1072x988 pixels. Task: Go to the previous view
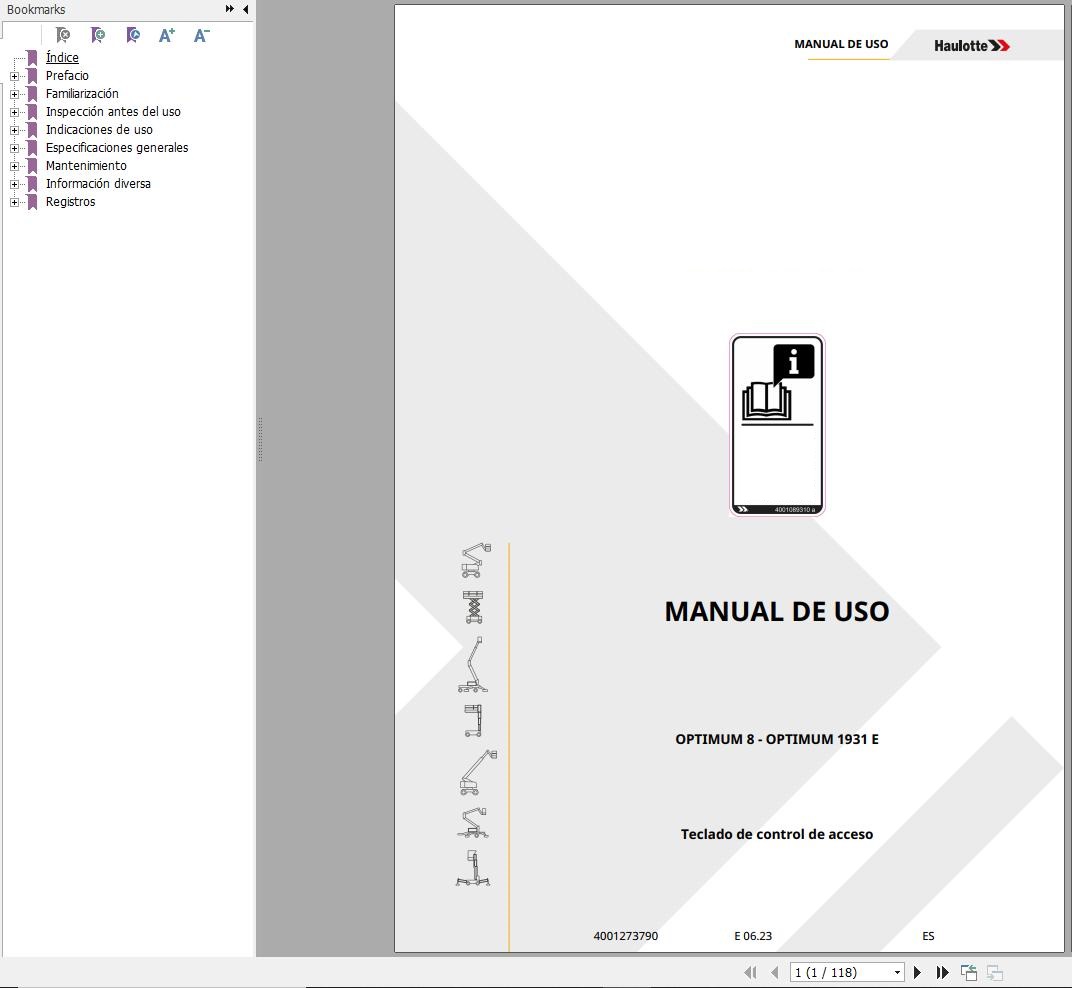tap(968, 971)
